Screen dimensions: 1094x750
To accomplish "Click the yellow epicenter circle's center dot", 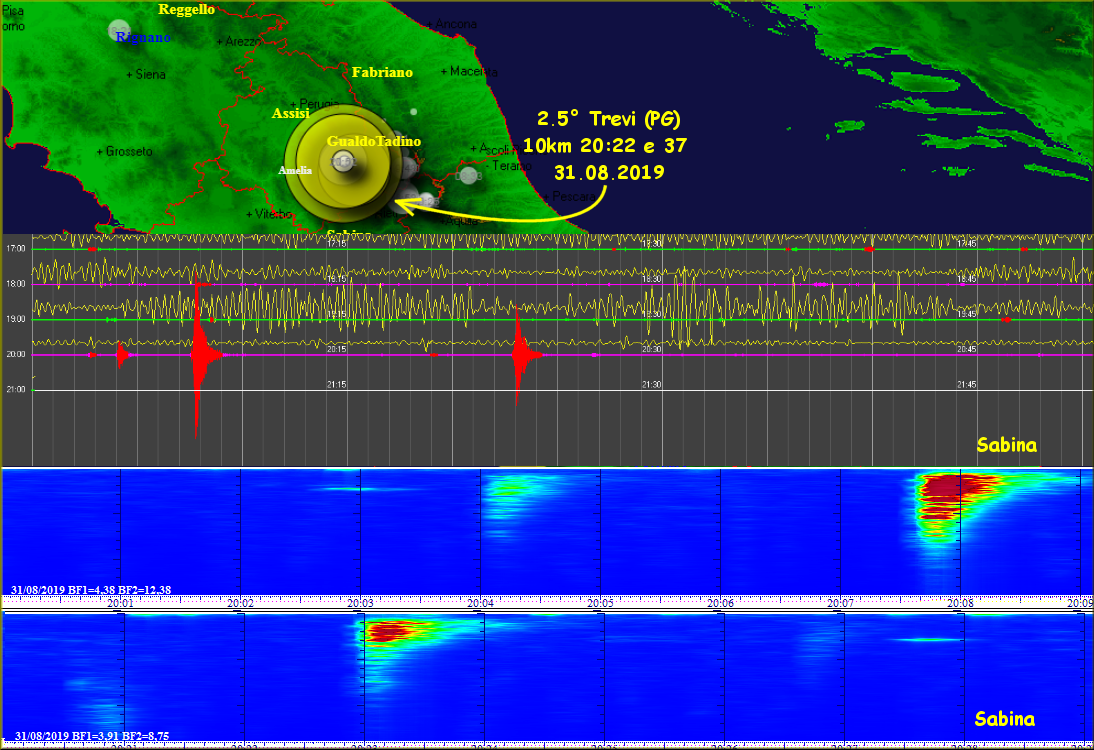I will [x=342, y=160].
